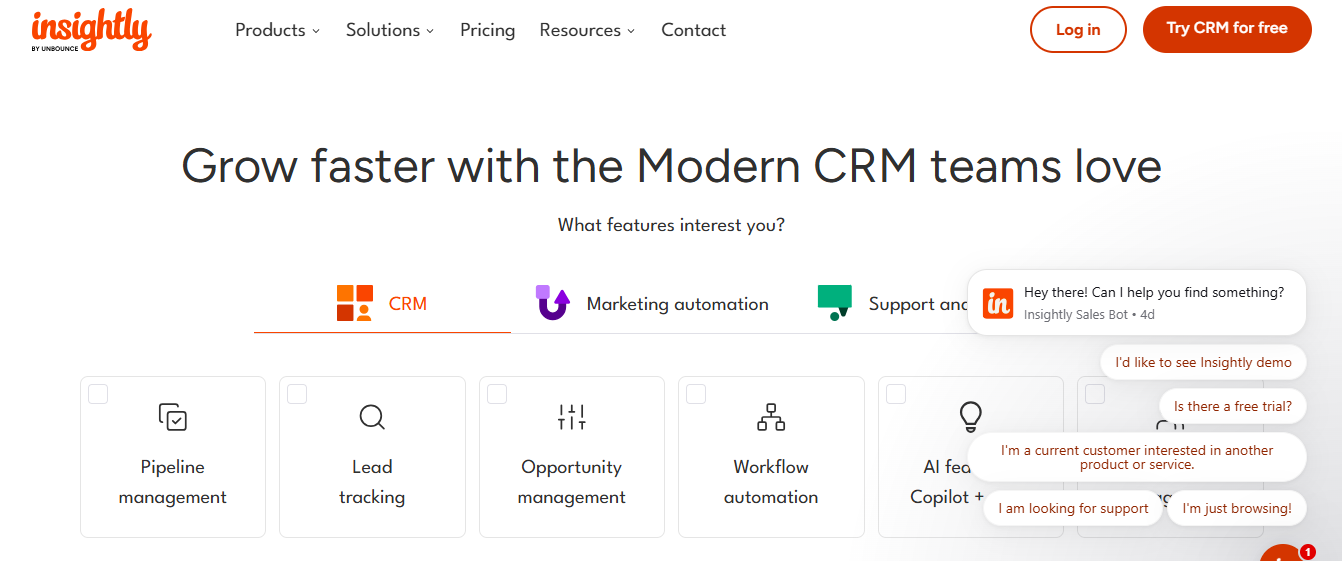Click the AI features lightbulb icon
This screenshot has width=1342, height=561.
(x=970, y=416)
